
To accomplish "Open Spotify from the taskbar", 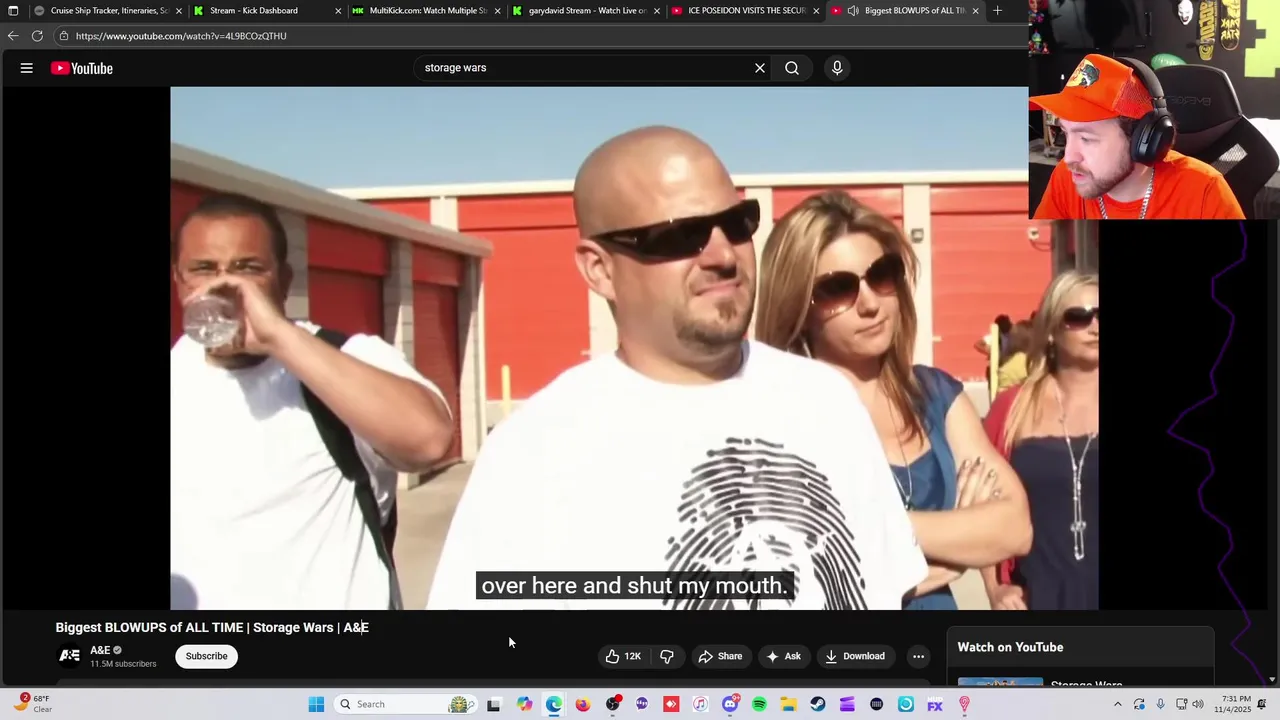I will click(759, 704).
